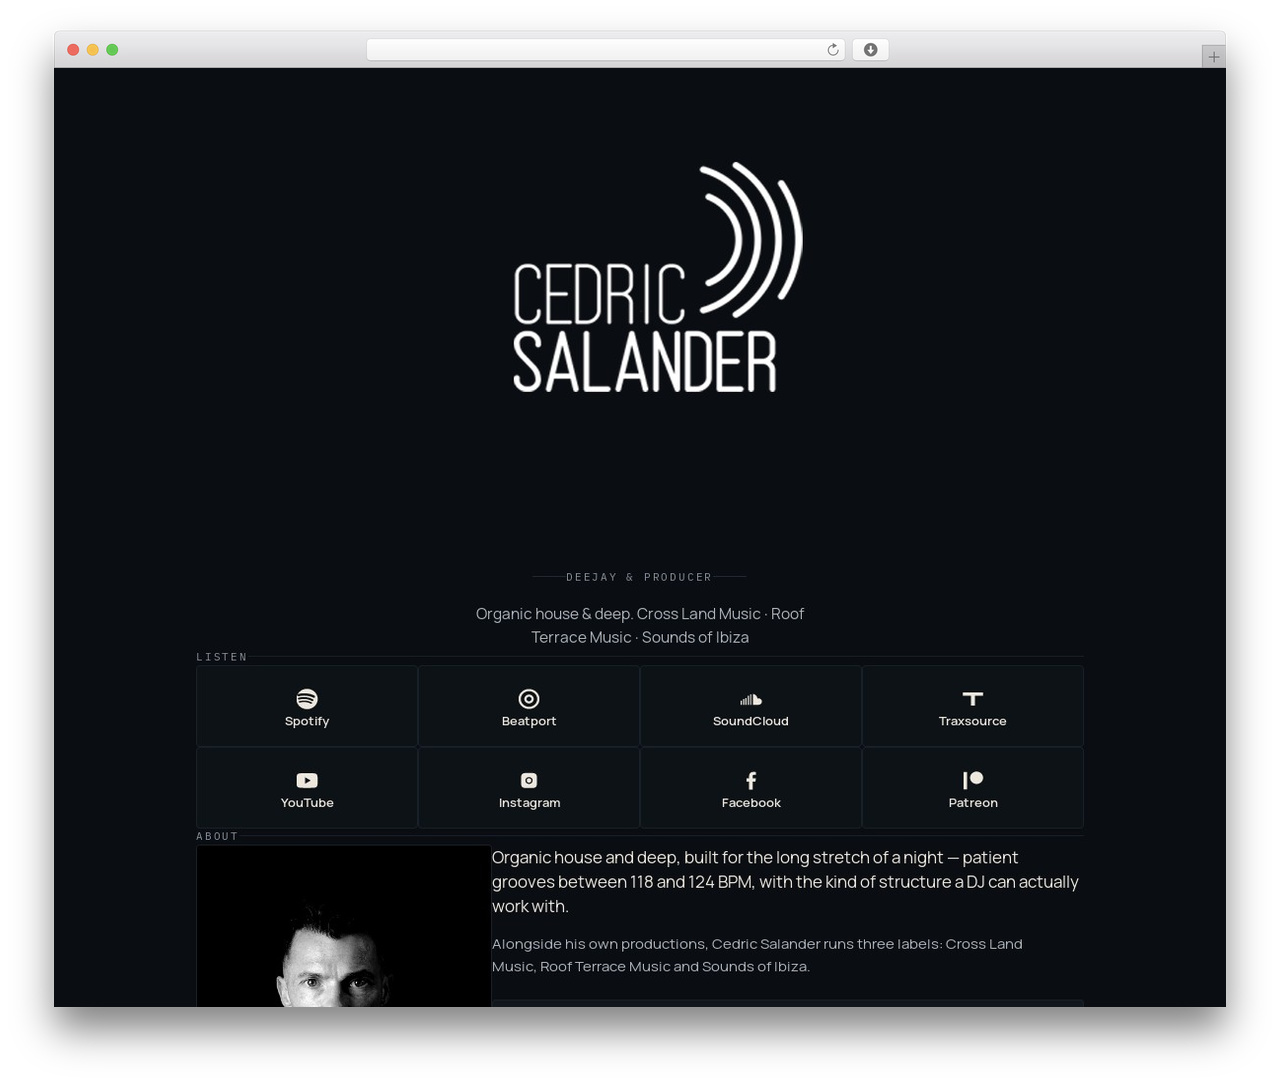Minimize the browser window
Screen dimensions: 1280x1084
[x=93, y=50]
